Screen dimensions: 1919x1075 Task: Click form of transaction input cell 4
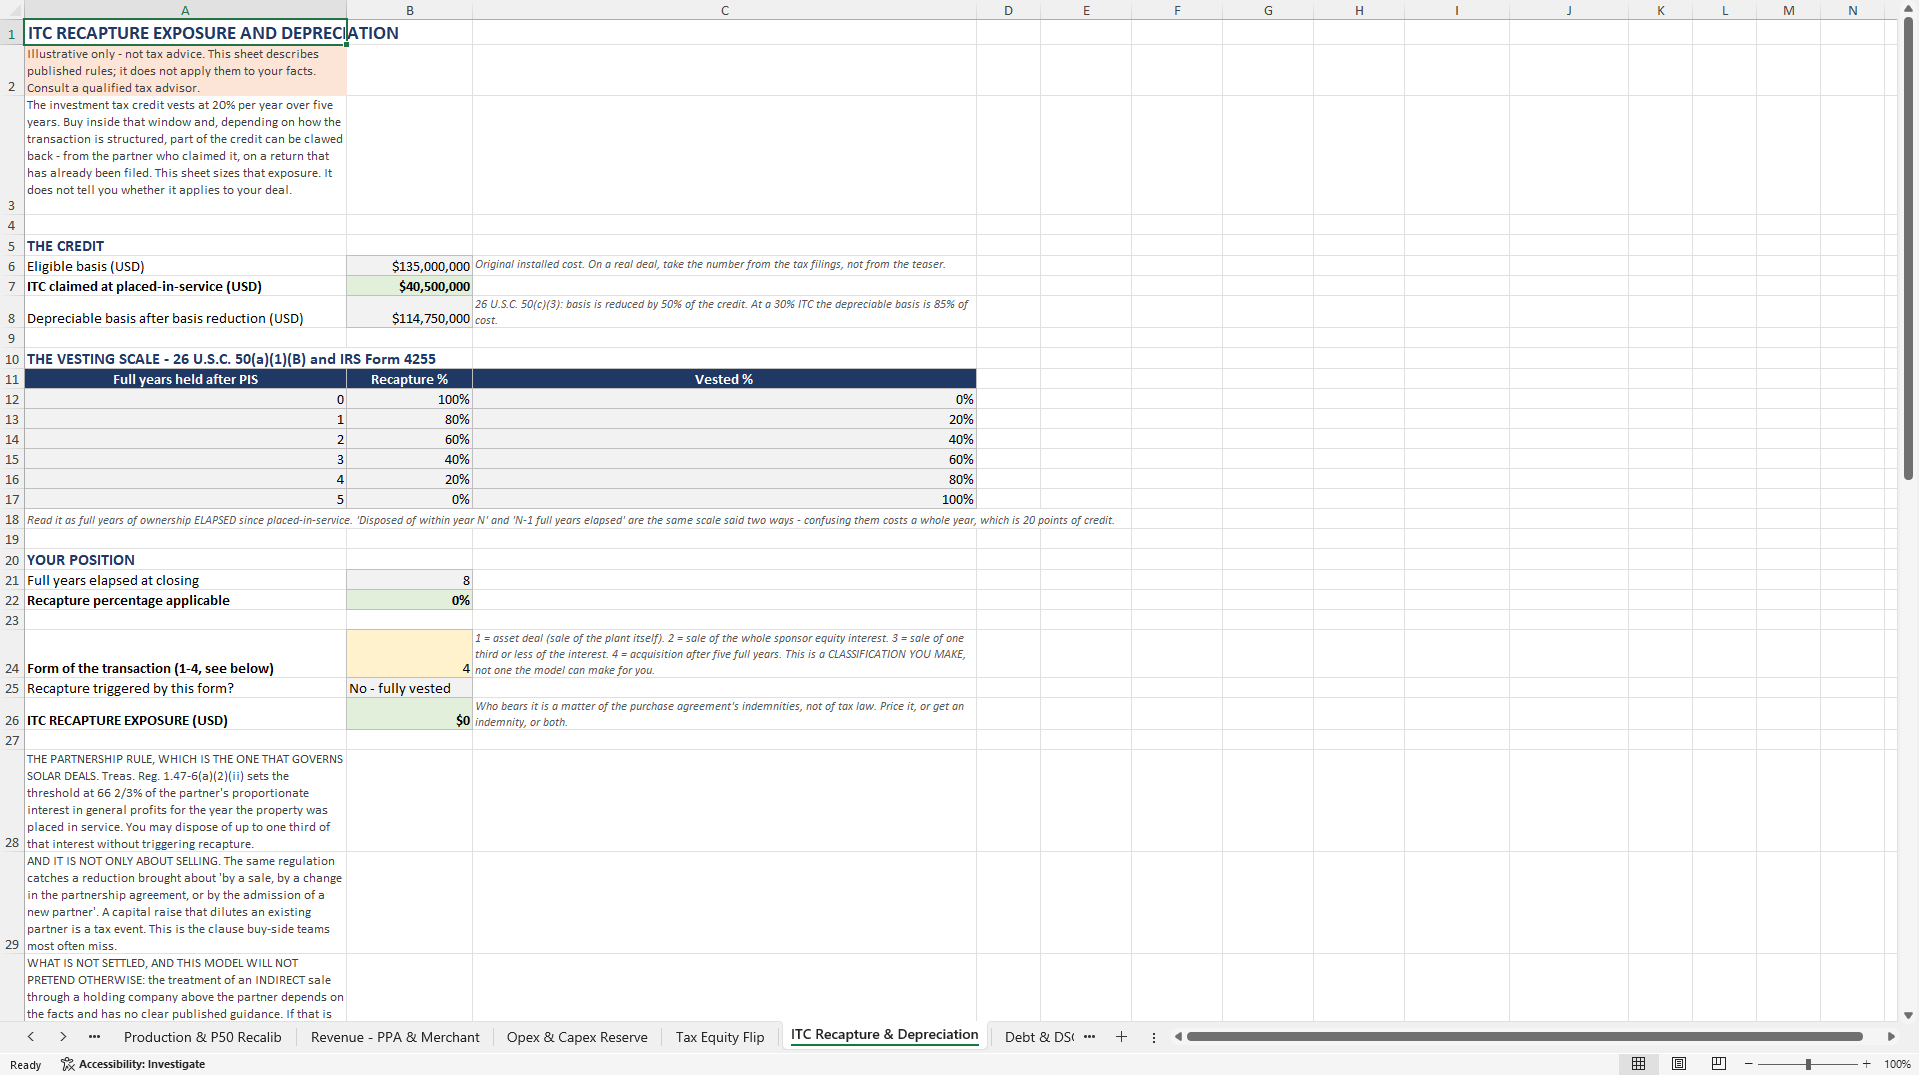[x=410, y=654]
